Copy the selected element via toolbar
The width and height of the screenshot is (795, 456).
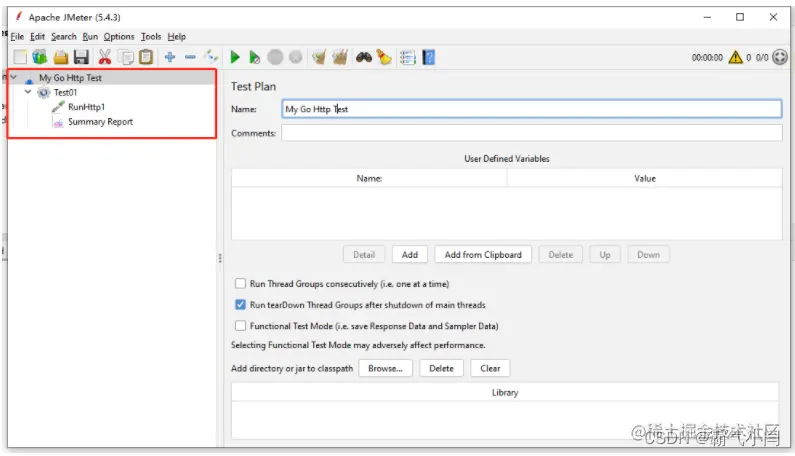[126, 57]
